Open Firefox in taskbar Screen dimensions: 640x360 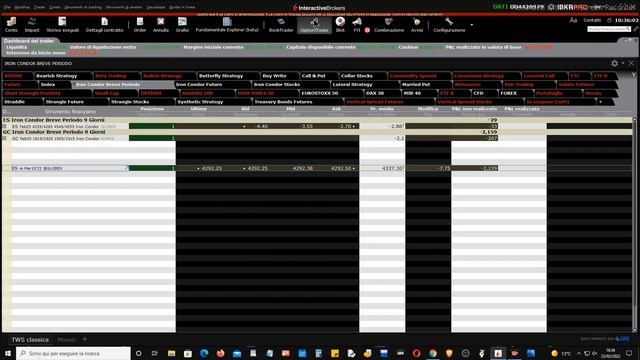tap(220, 353)
